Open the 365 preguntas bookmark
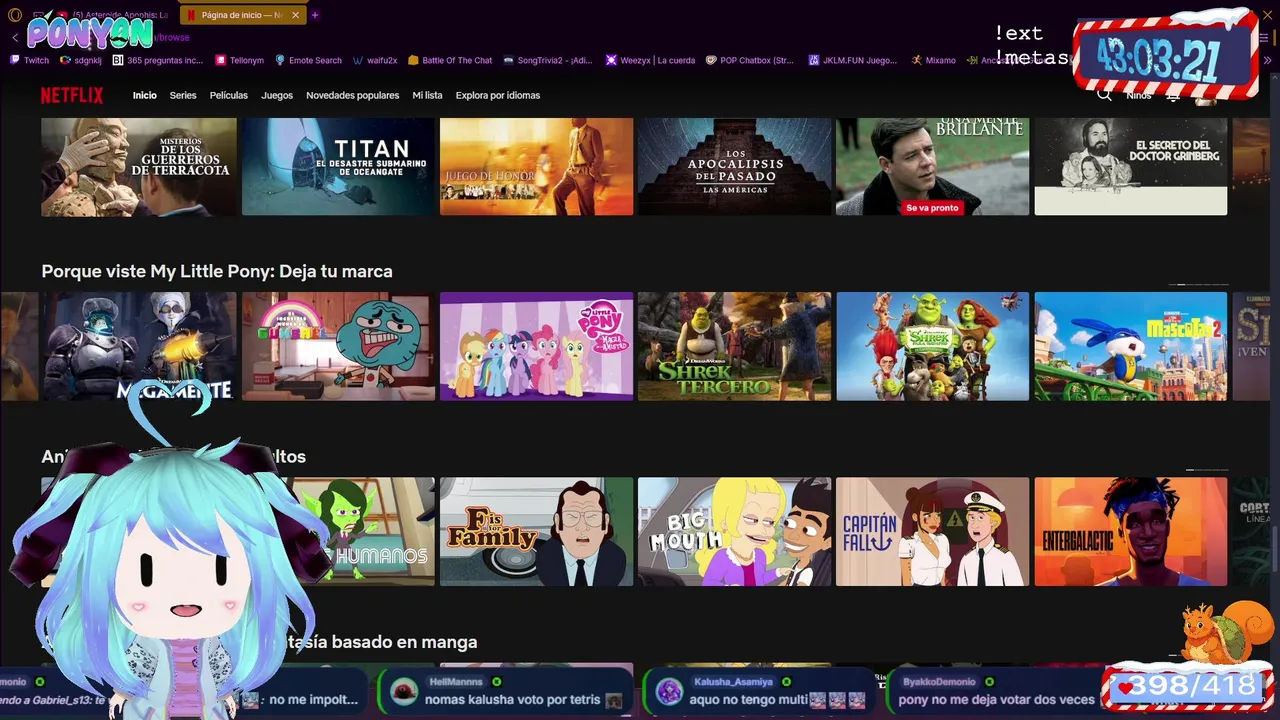The height and width of the screenshot is (720, 1280). (x=158, y=60)
